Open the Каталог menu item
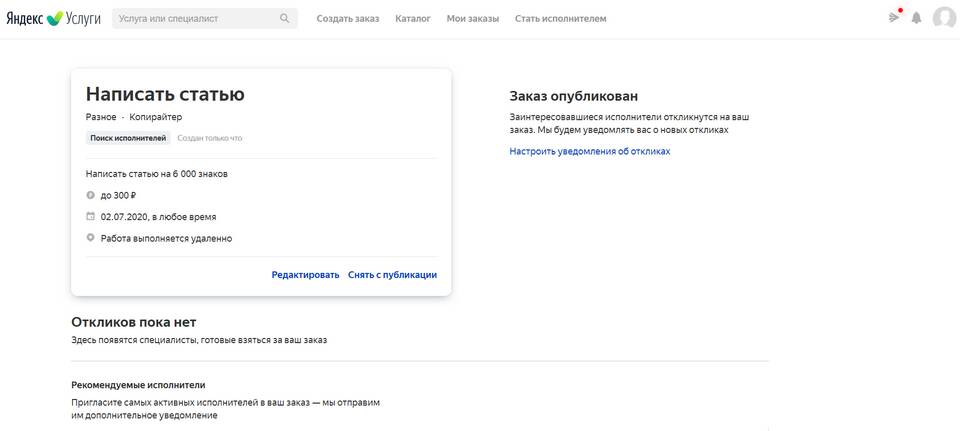The height and width of the screenshot is (431, 960). pyautogui.click(x=413, y=18)
